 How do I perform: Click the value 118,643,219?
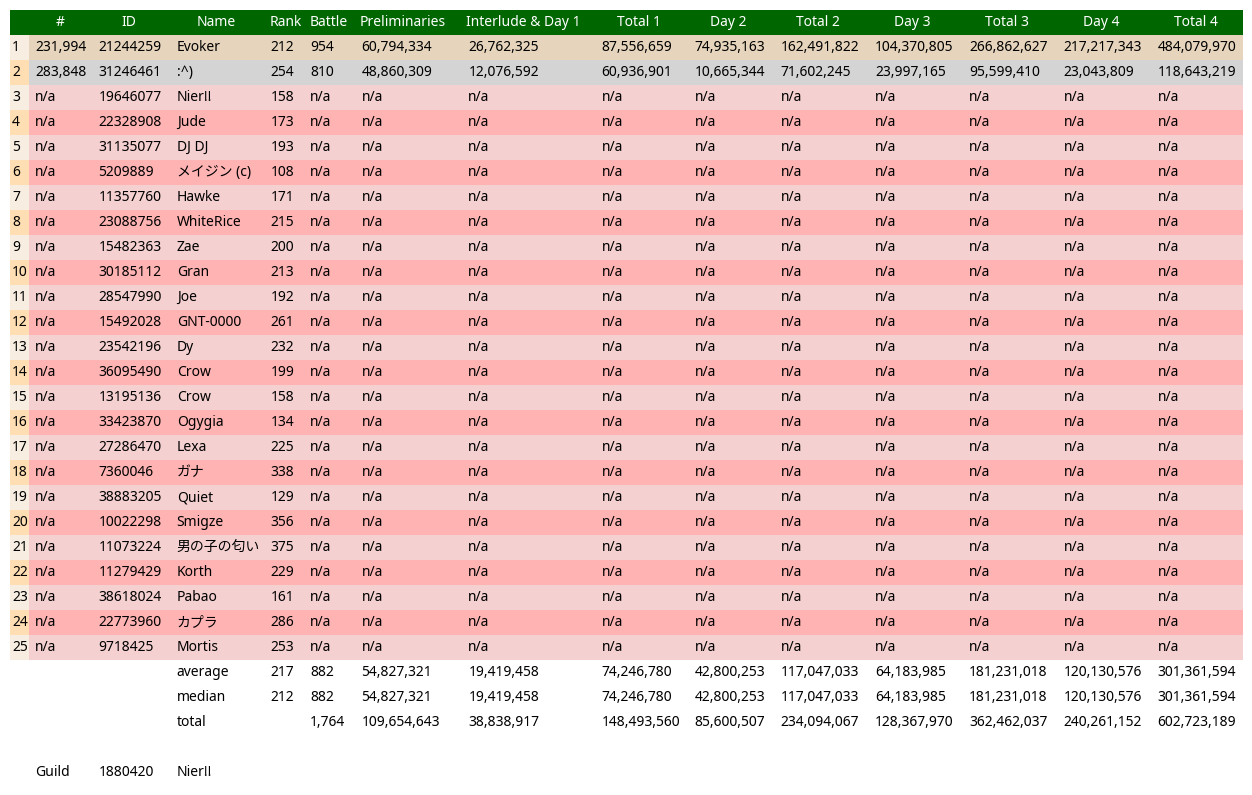point(1196,71)
